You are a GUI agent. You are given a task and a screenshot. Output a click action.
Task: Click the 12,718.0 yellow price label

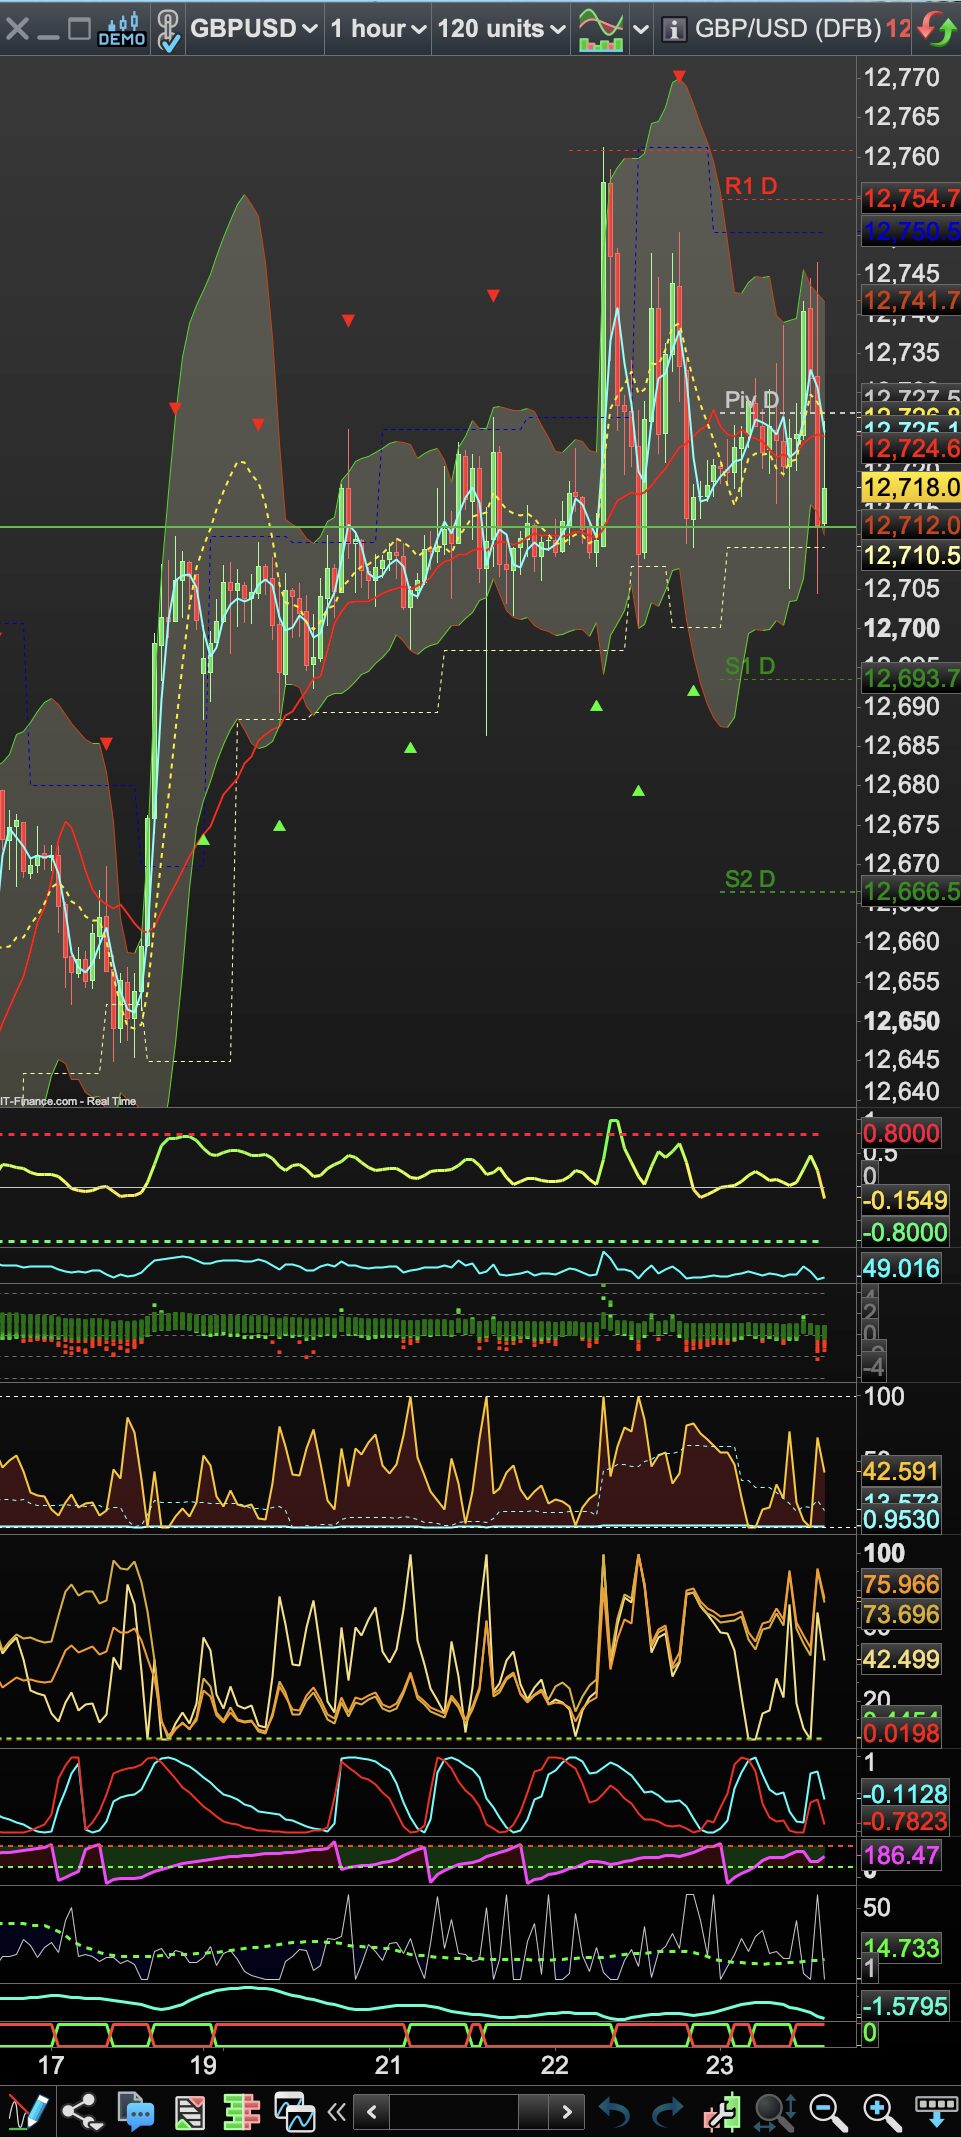pos(911,487)
